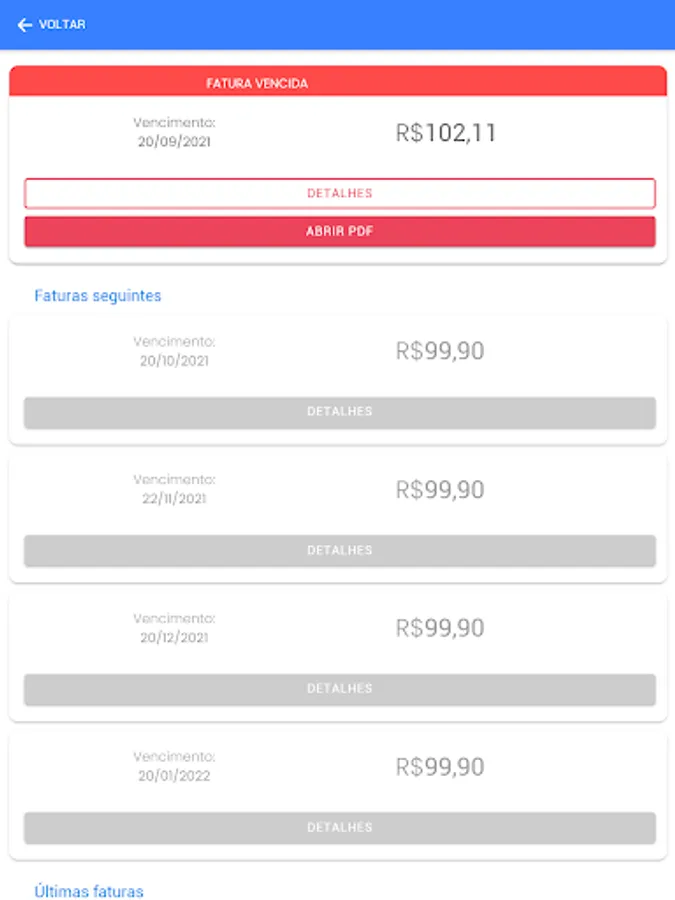This screenshot has height=900, width=675.
Task: Click the Últimas faturas section heading
Action: [x=89, y=891]
